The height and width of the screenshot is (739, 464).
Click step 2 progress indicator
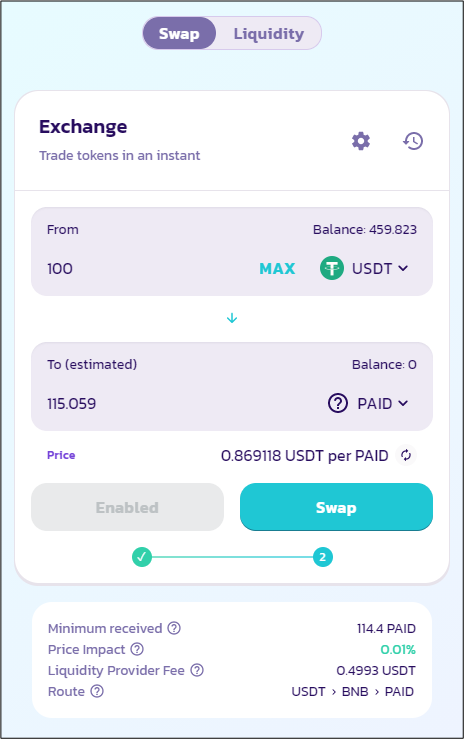tap(323, 557)
